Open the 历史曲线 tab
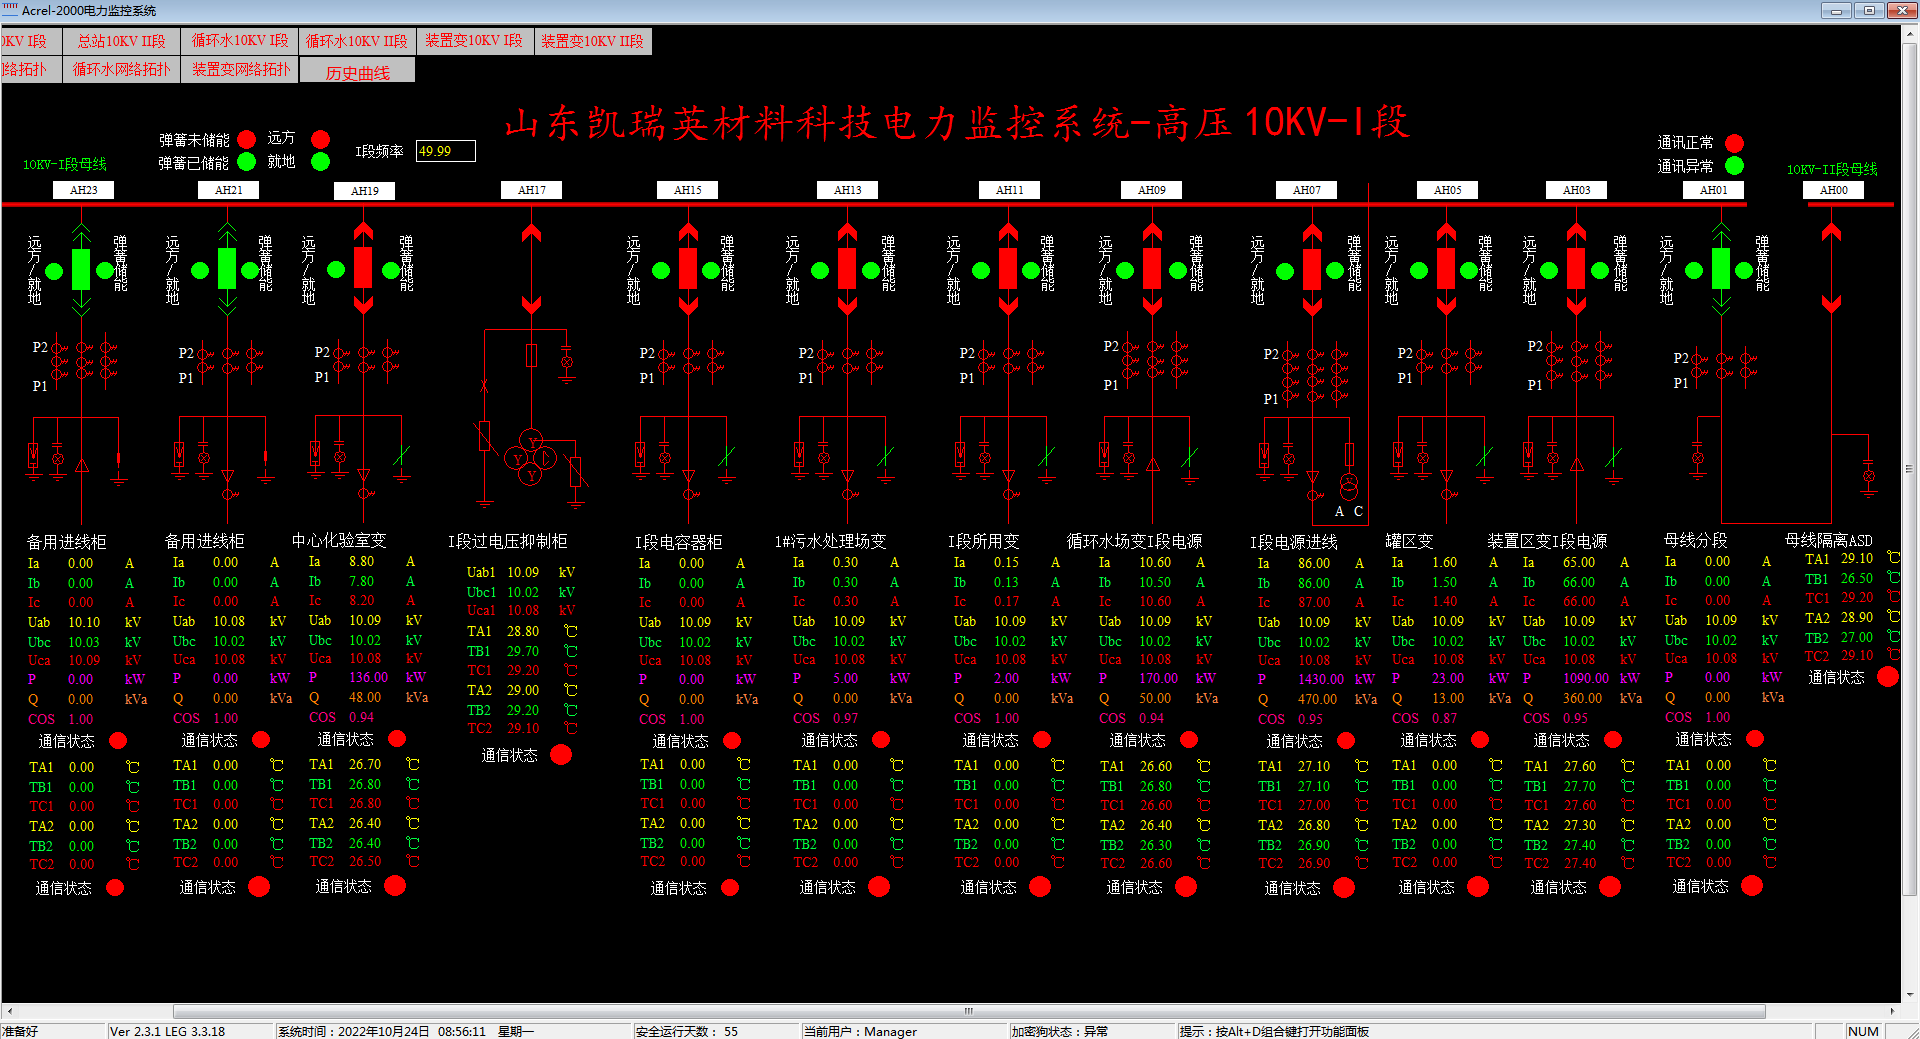The height and width of the screenshot is (1039, 1920). 357,72
